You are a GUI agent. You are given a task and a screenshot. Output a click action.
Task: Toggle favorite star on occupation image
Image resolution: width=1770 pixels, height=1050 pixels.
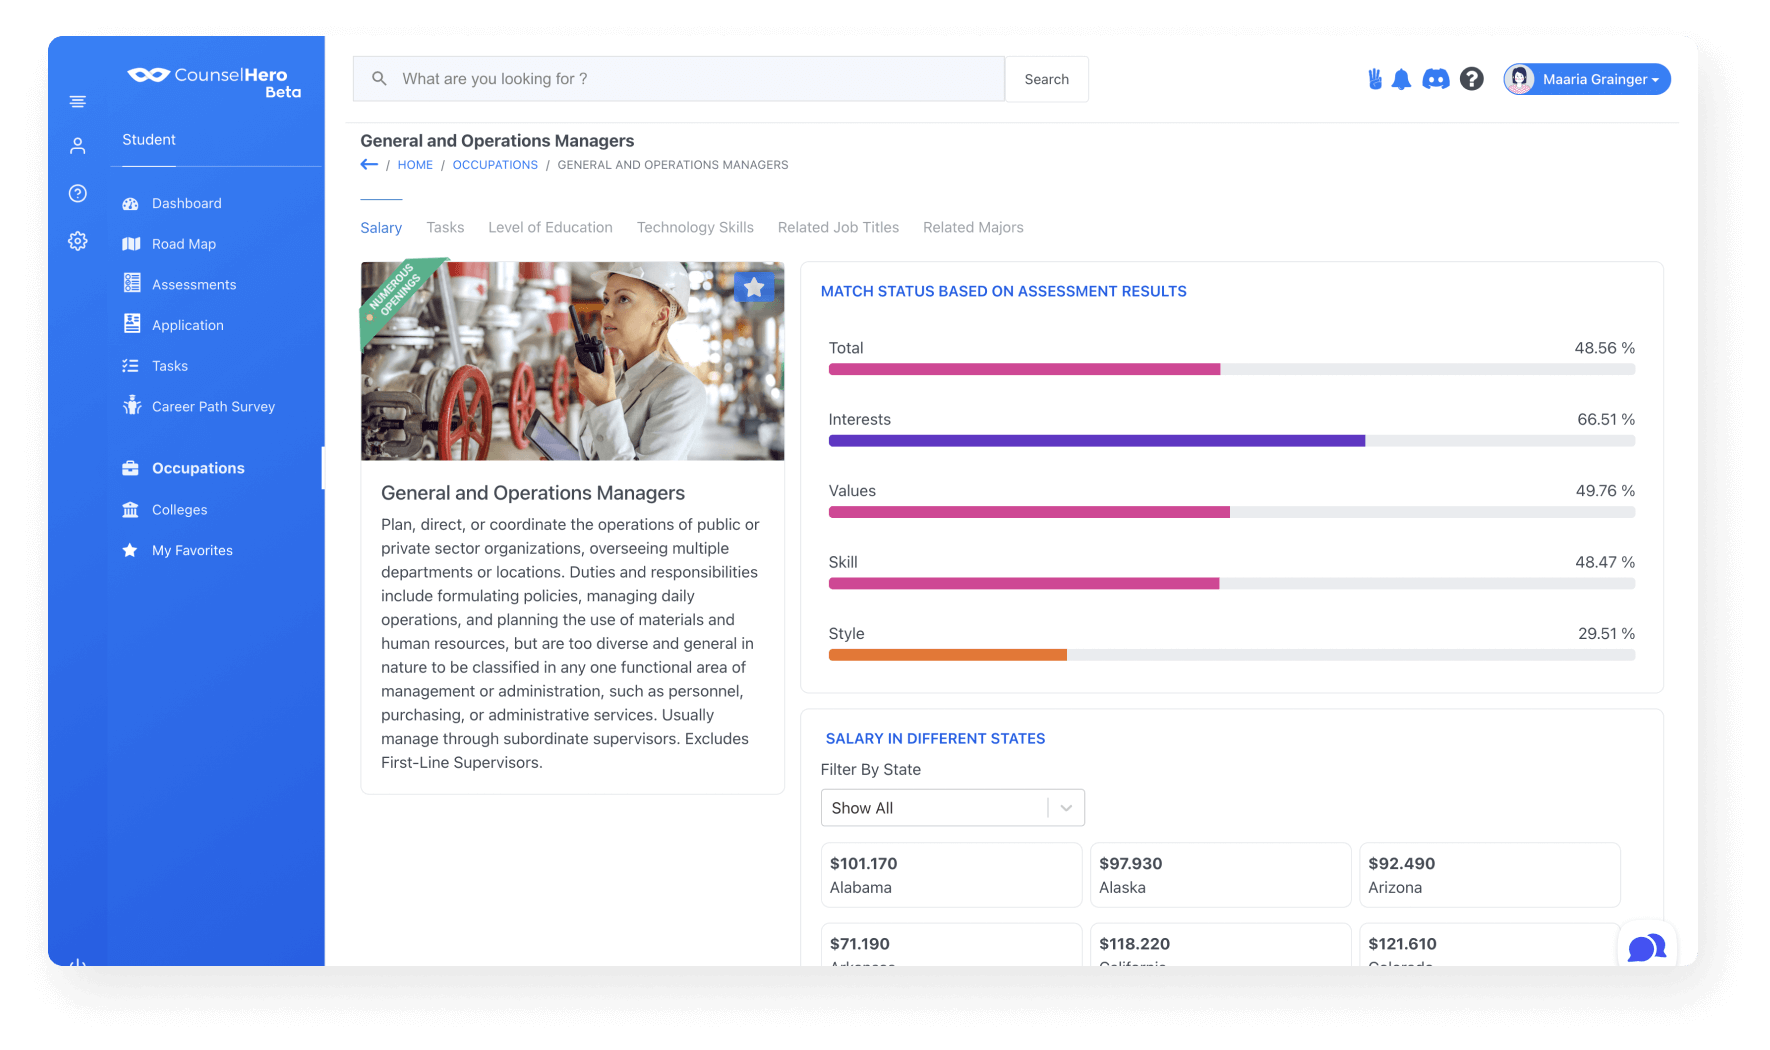754,288
